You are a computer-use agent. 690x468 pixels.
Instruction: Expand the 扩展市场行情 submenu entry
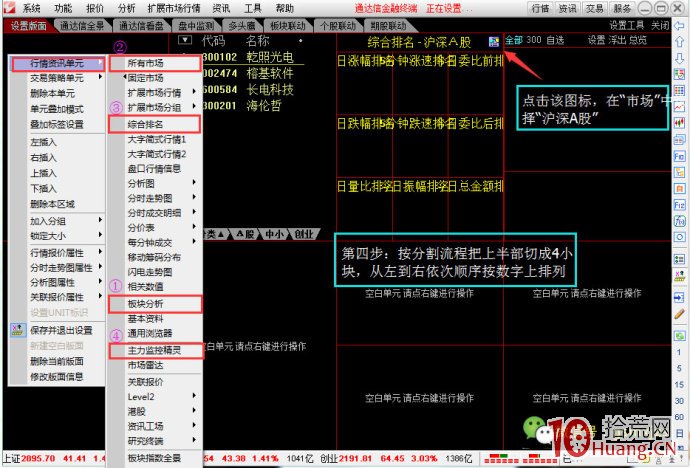tap(156, 92)
